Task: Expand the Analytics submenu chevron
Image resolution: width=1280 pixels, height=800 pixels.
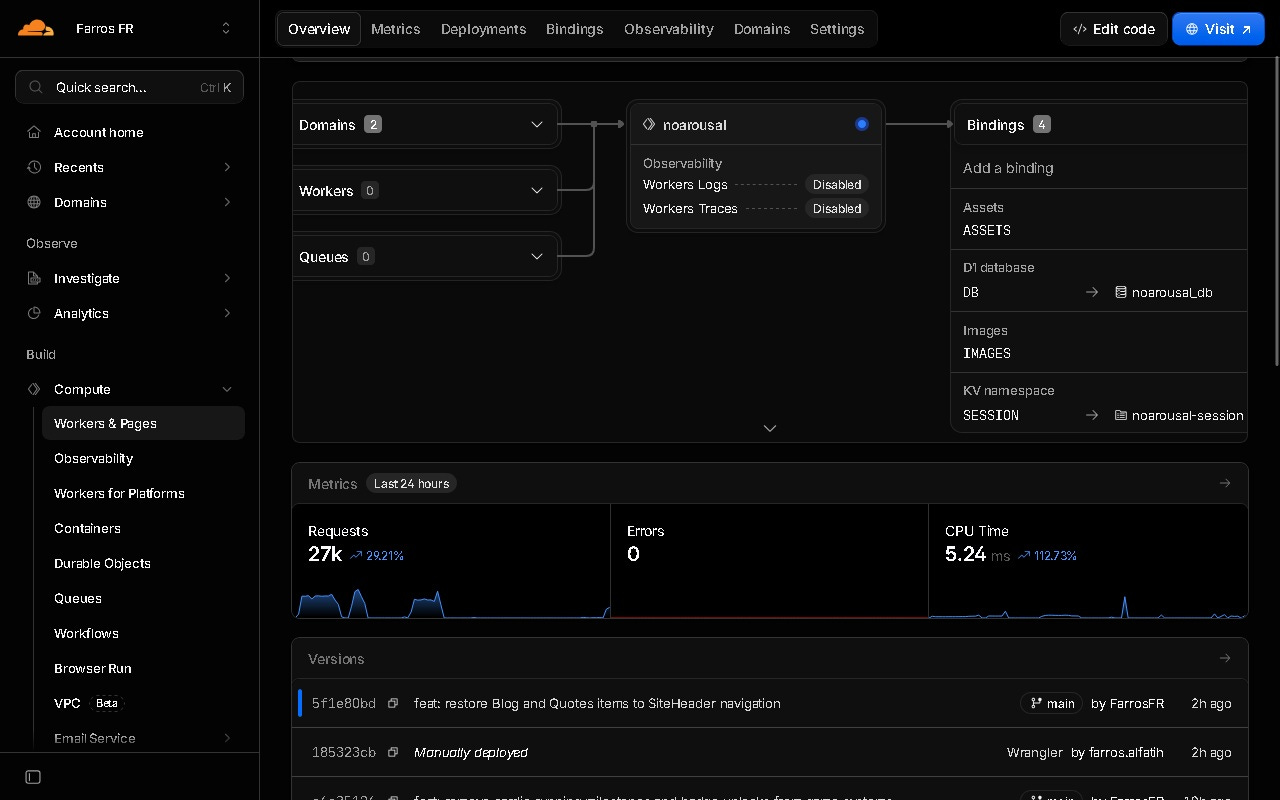Action: coord(227,313)
